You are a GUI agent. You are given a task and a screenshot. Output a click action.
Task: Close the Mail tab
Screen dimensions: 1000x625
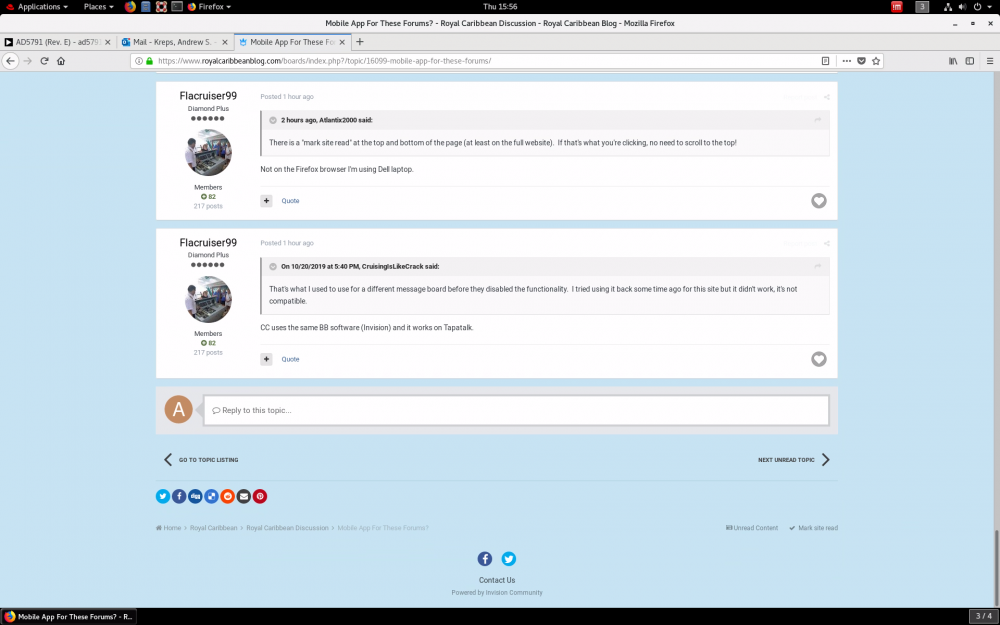pos(224,42)
